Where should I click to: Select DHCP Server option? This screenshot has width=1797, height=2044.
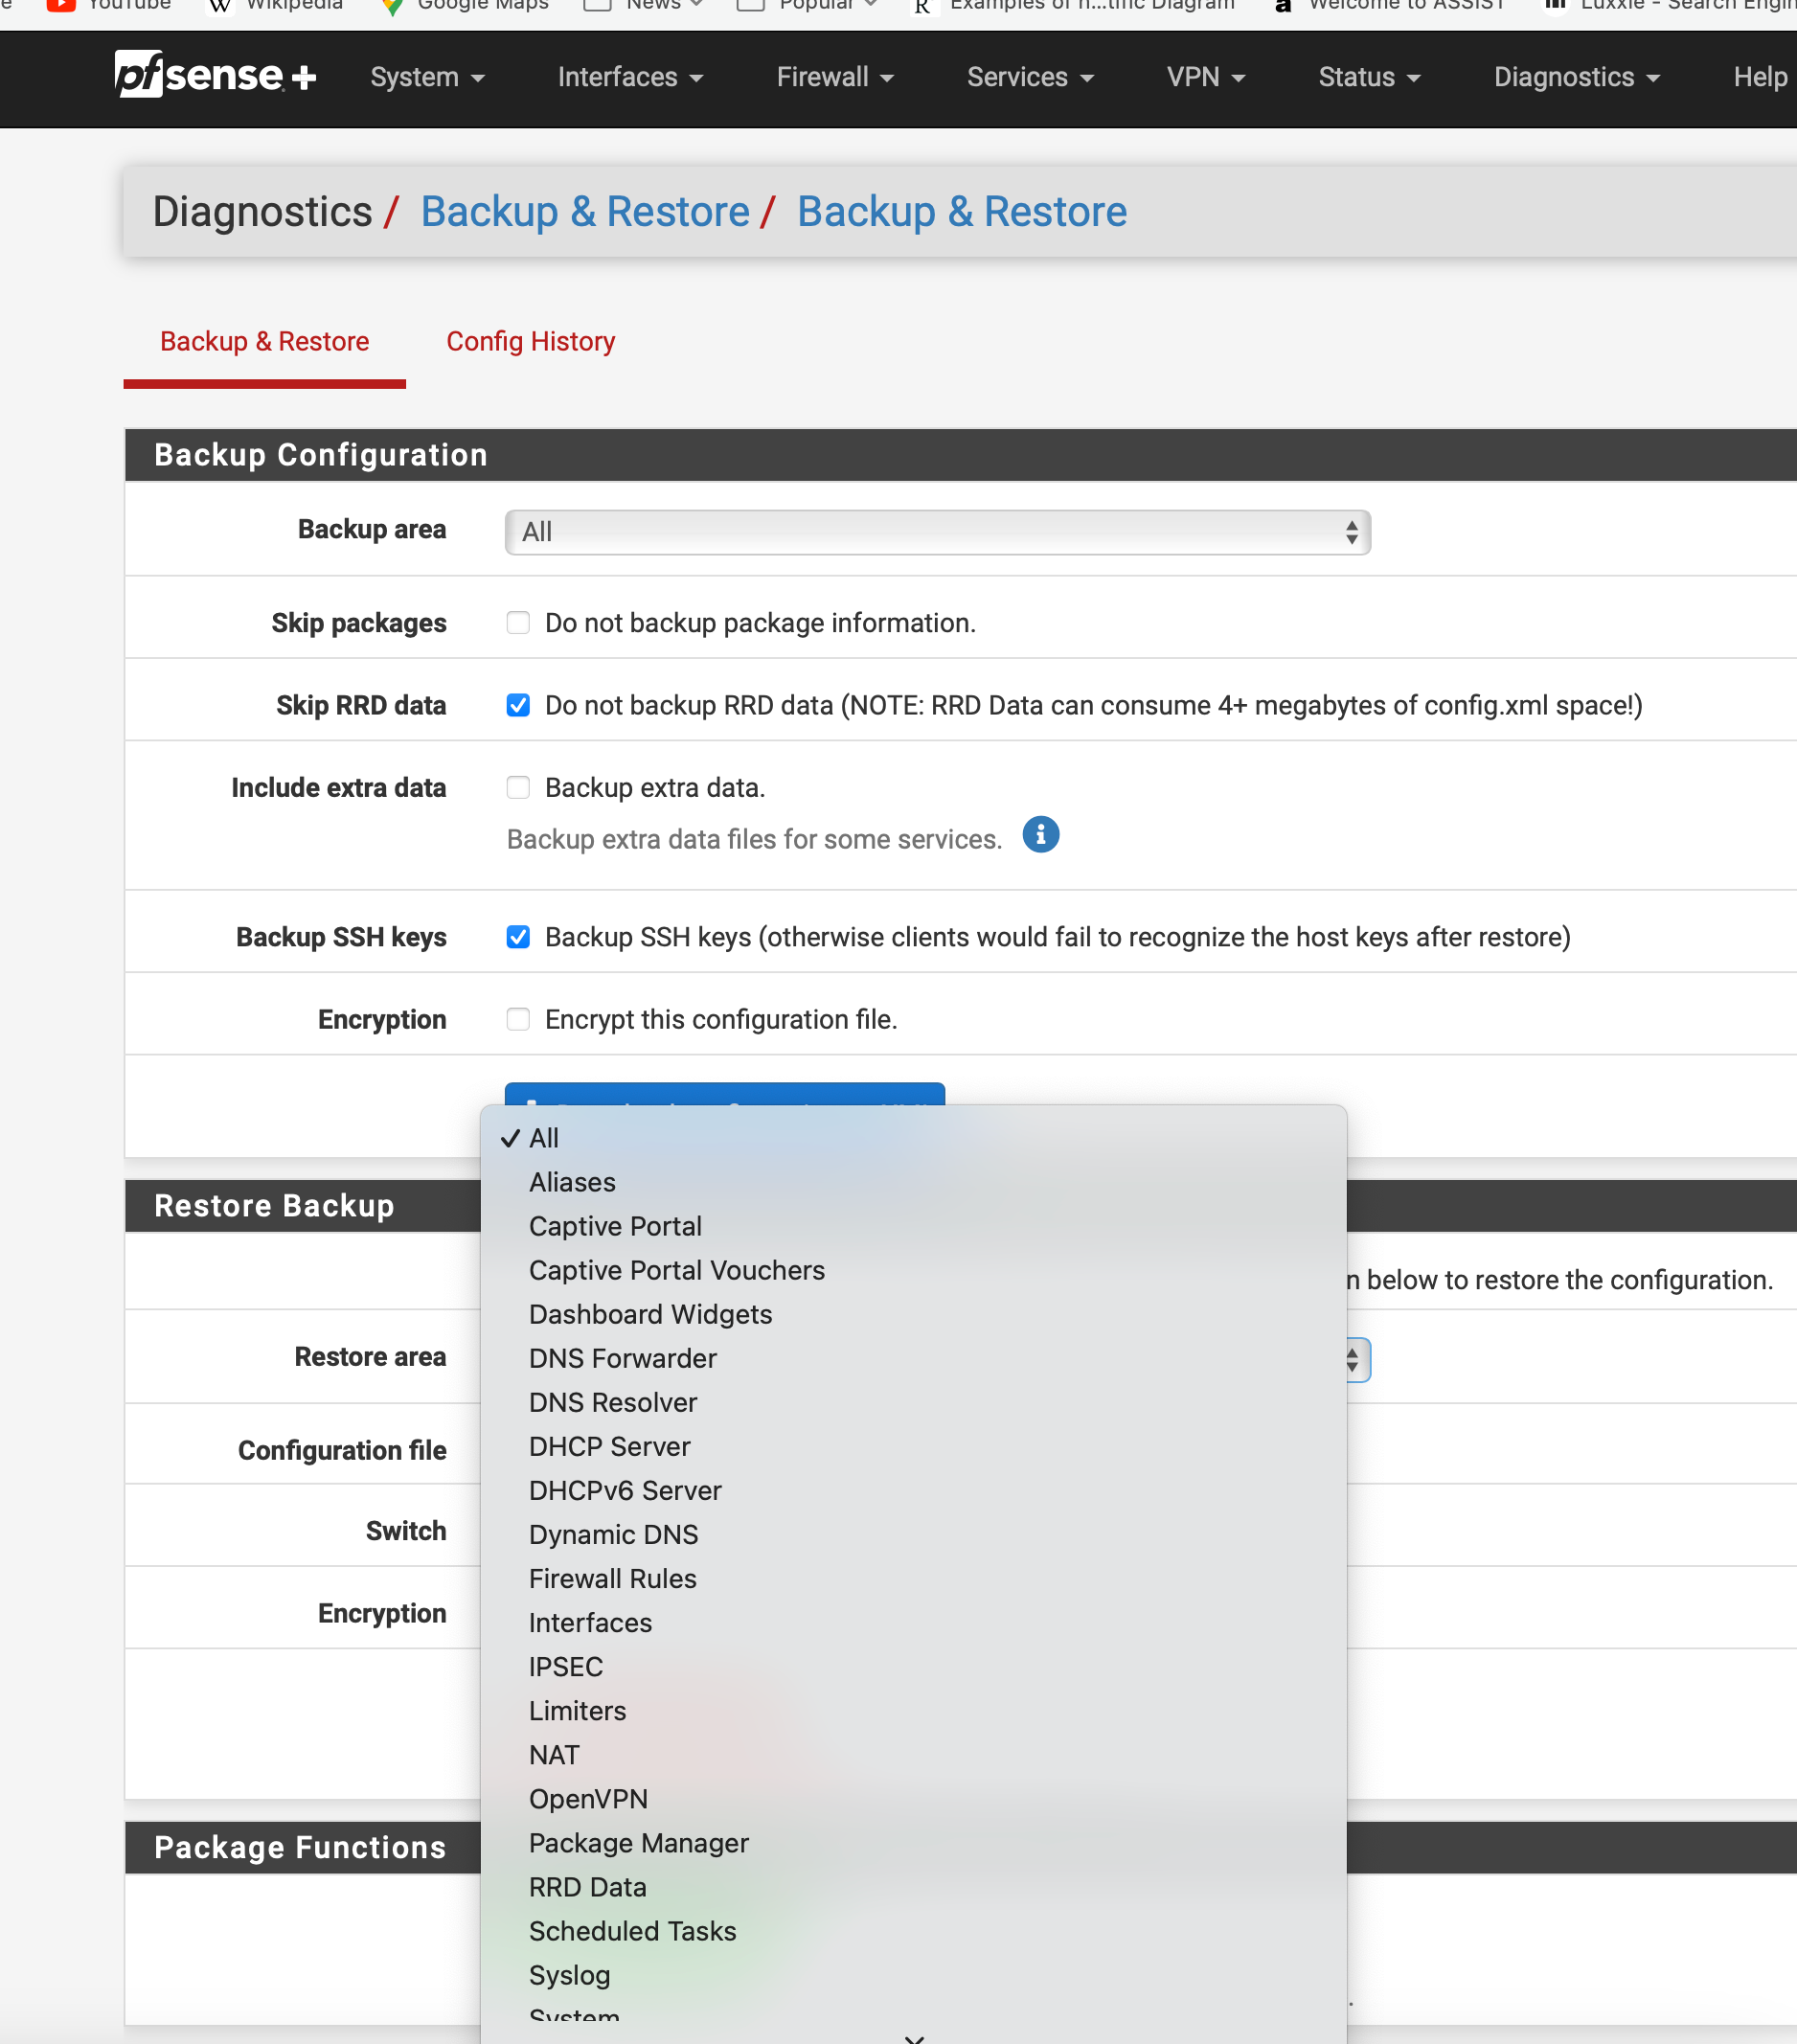tap(913, 1446)
